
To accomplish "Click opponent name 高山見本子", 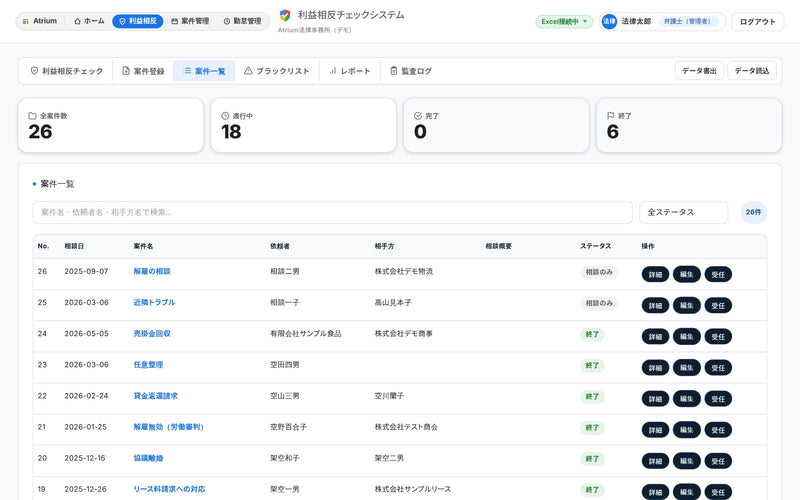I will (393, 303).
